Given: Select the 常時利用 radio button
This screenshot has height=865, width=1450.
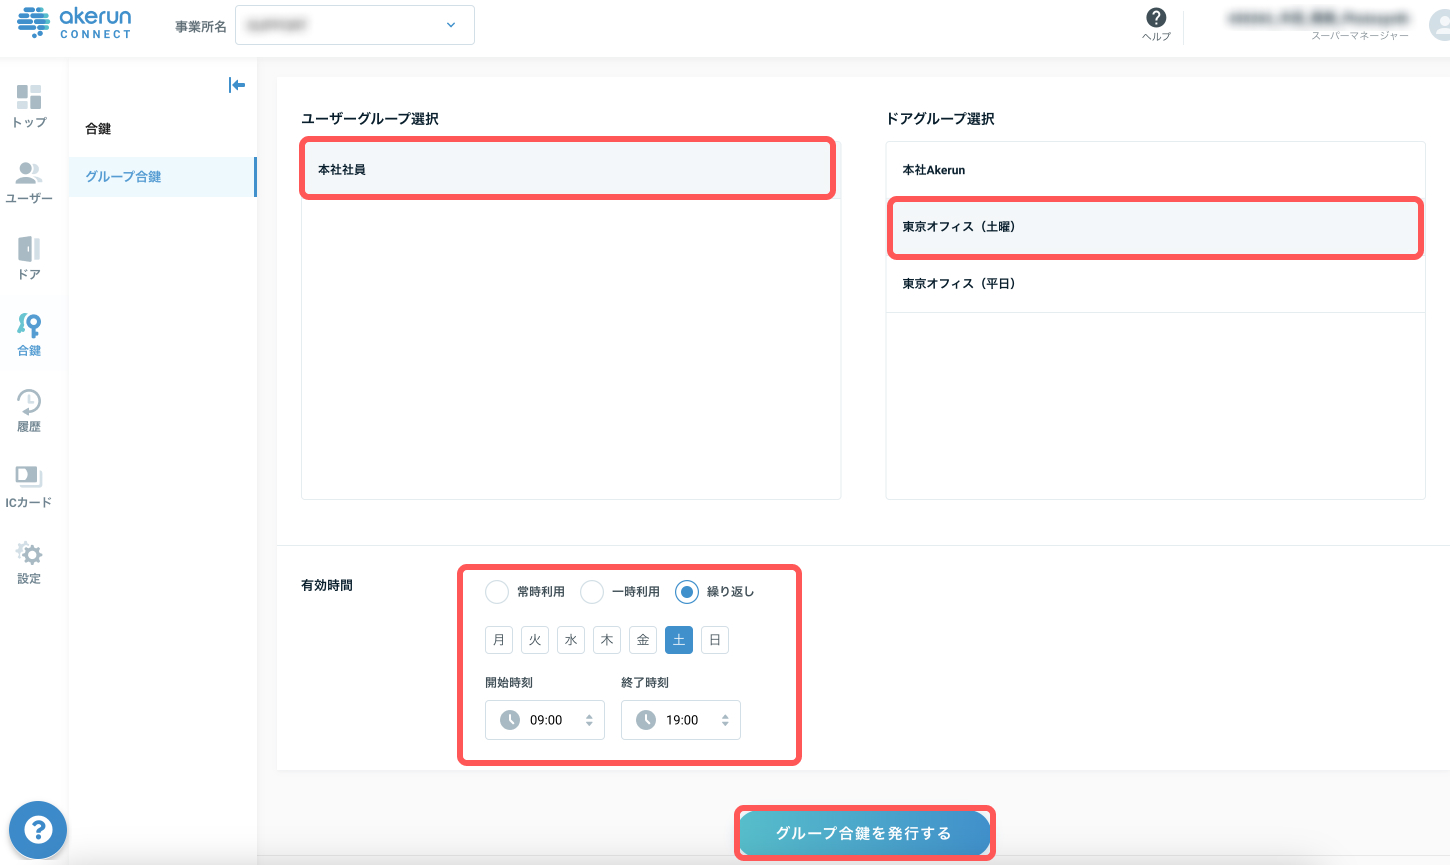Looking at the screenshot, I should point(497,592).
